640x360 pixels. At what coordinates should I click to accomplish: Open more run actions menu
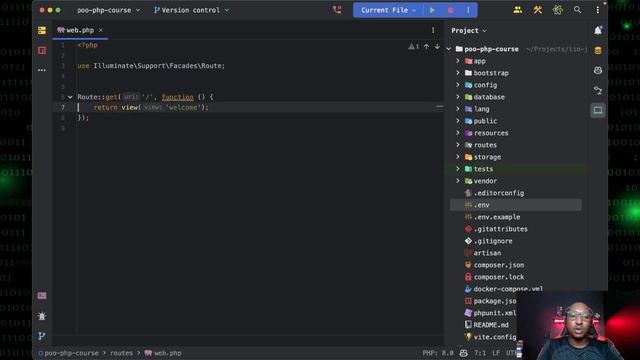pos(468,10)
